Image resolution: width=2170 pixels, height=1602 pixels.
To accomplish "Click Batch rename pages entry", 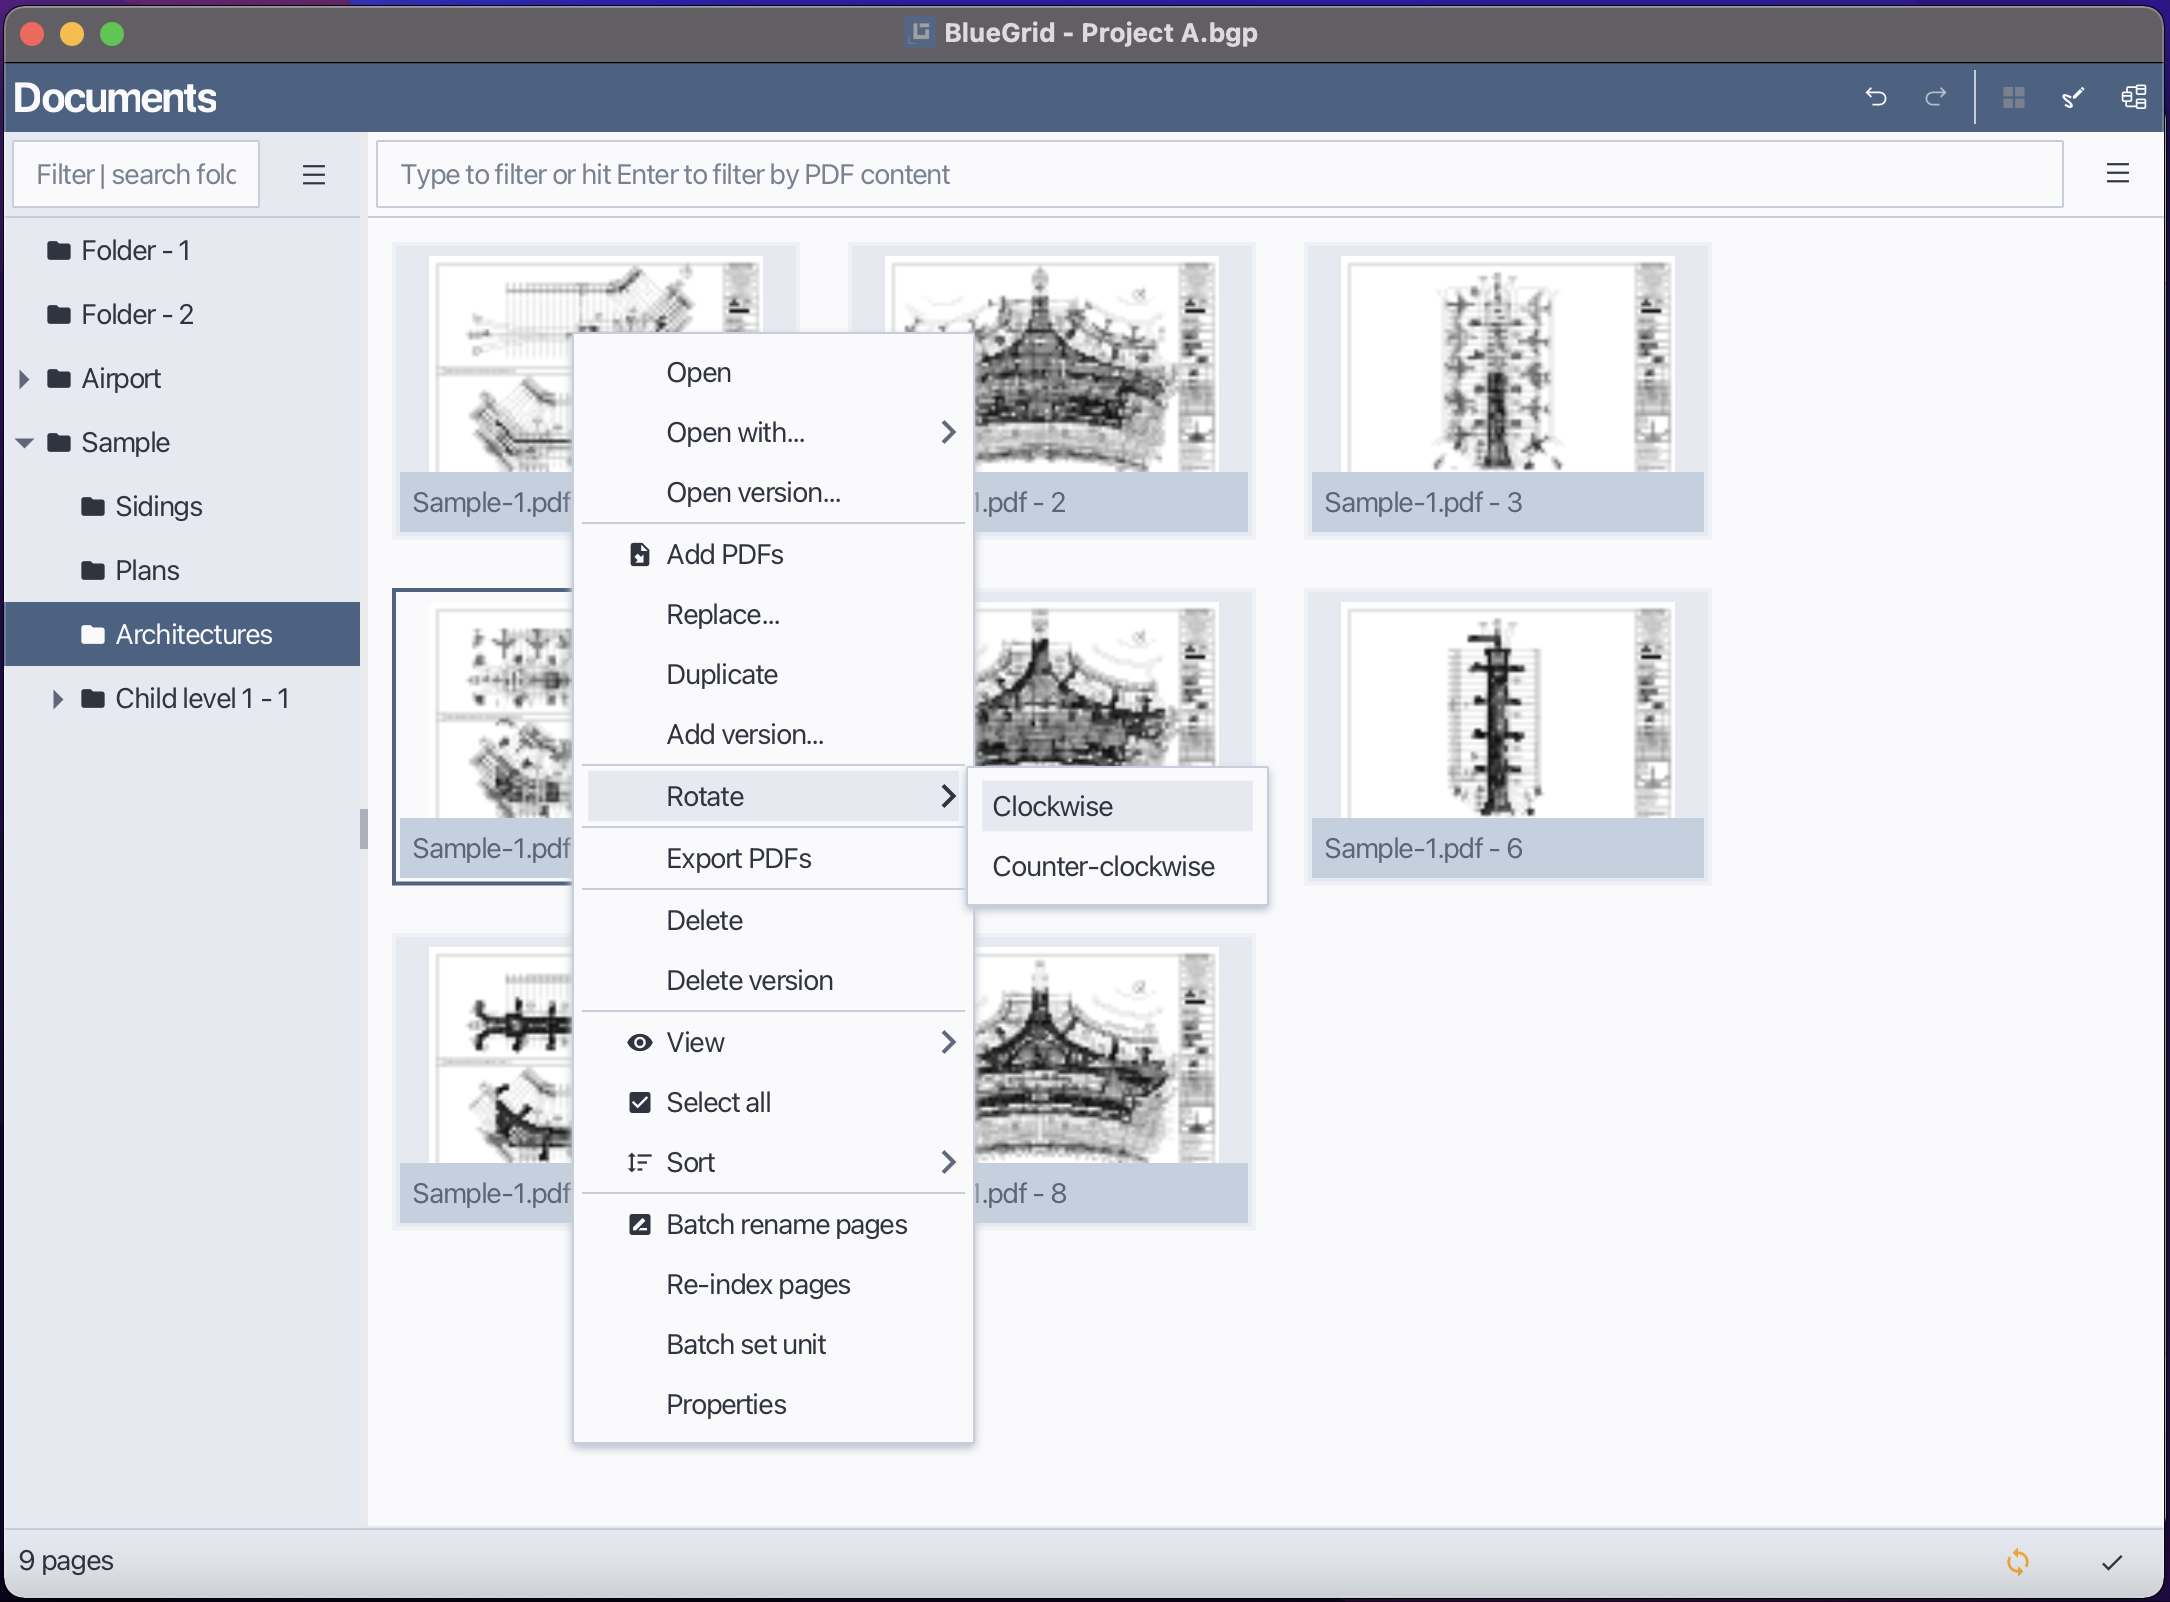I will coord(786,1224).
